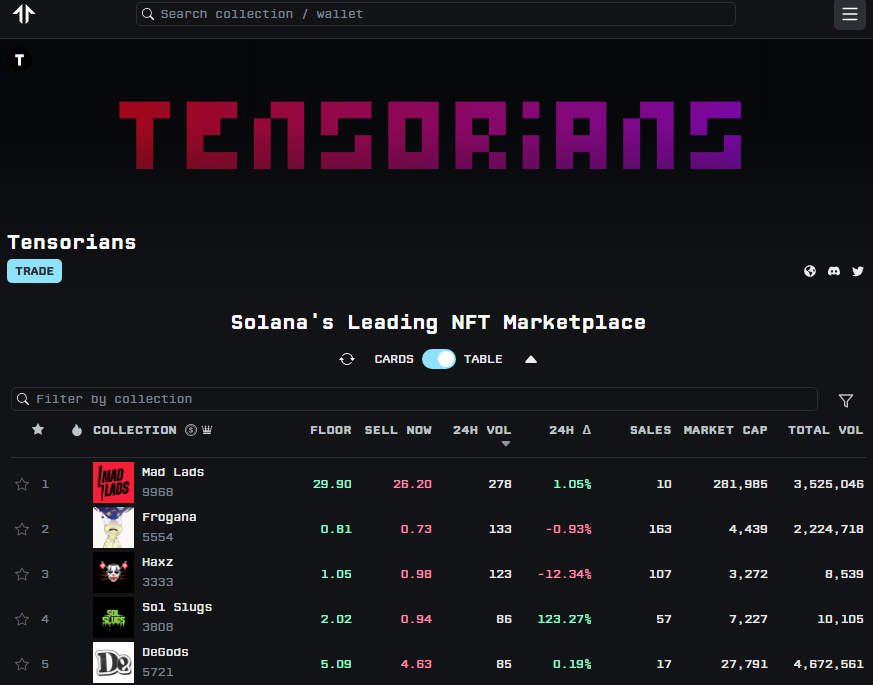Click the Sol Slugs thumbnail image
This screenshot has width=873, height=685.
pyautogui.click(x=114, y=618)
